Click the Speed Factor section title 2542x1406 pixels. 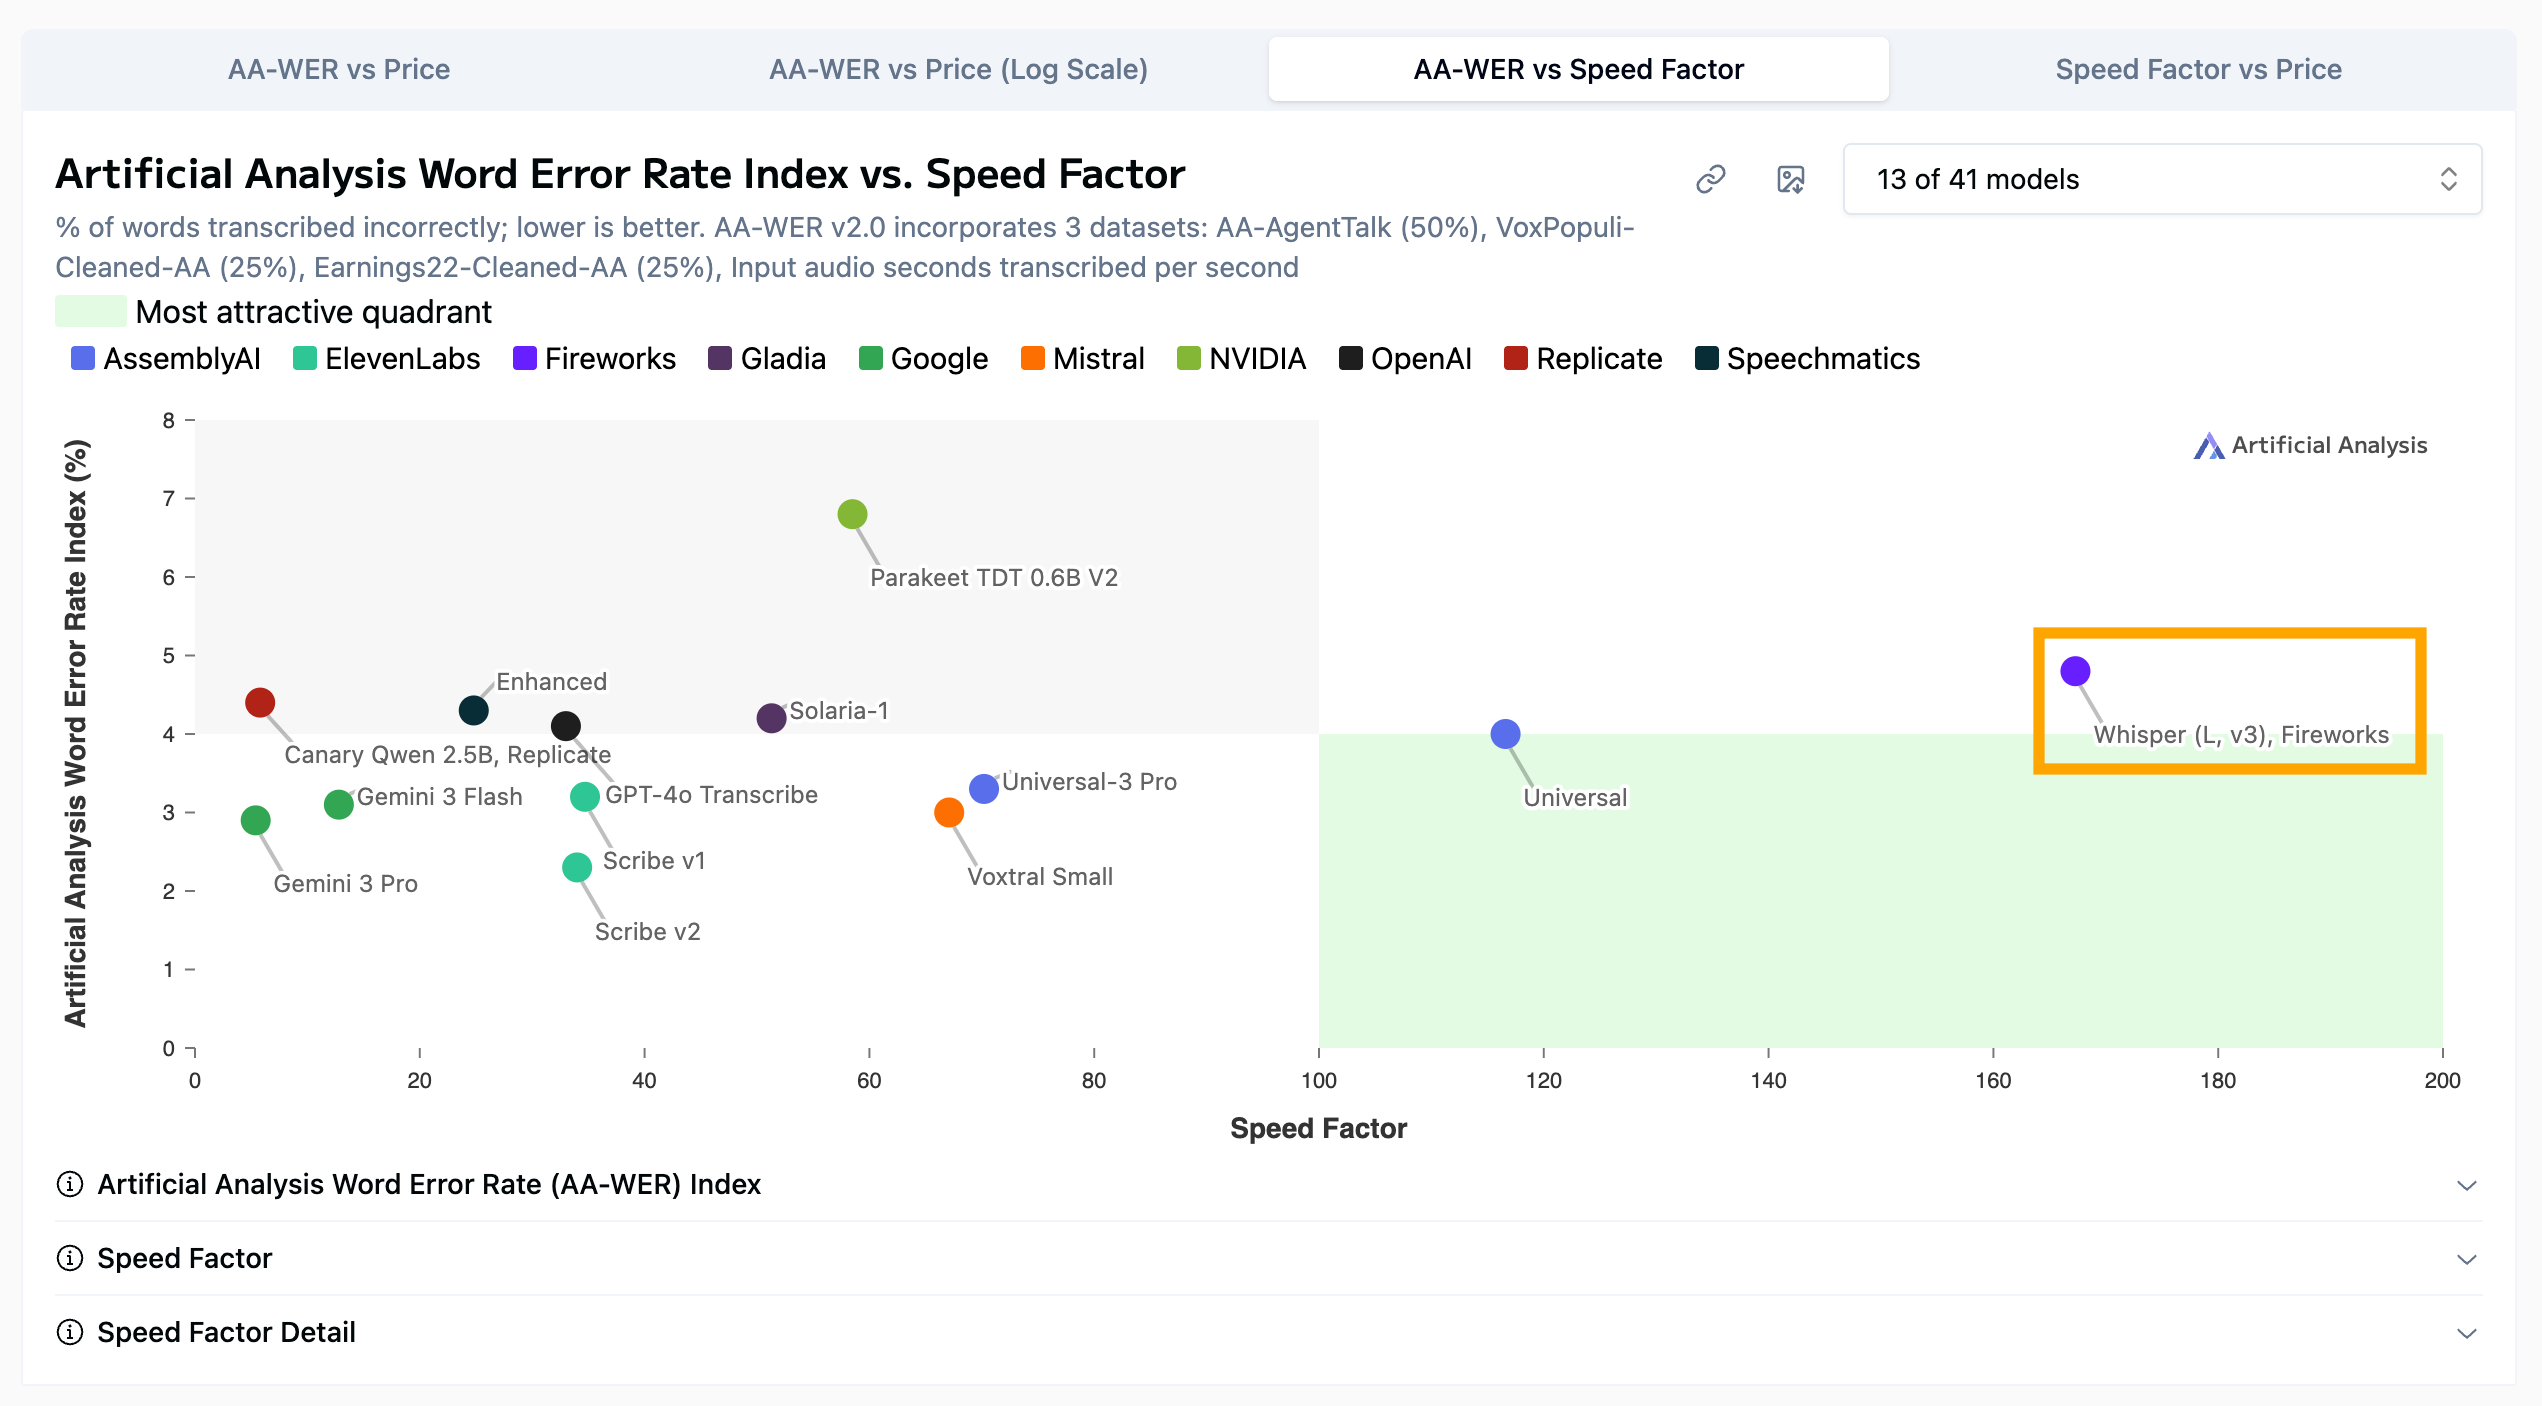point(184,1258)
